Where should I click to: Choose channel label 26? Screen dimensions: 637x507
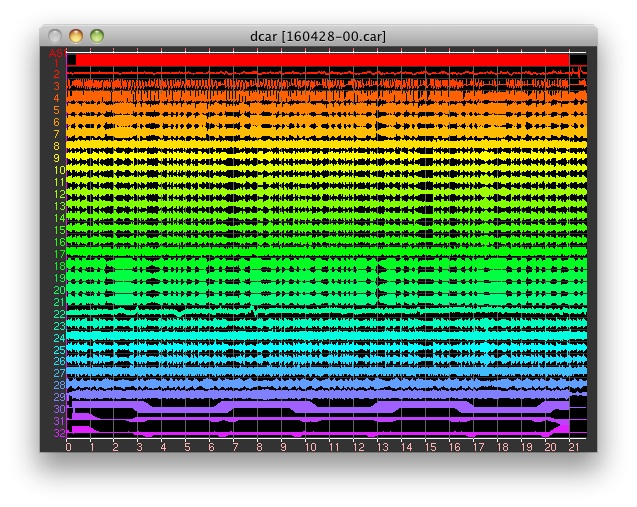(60, 361)
